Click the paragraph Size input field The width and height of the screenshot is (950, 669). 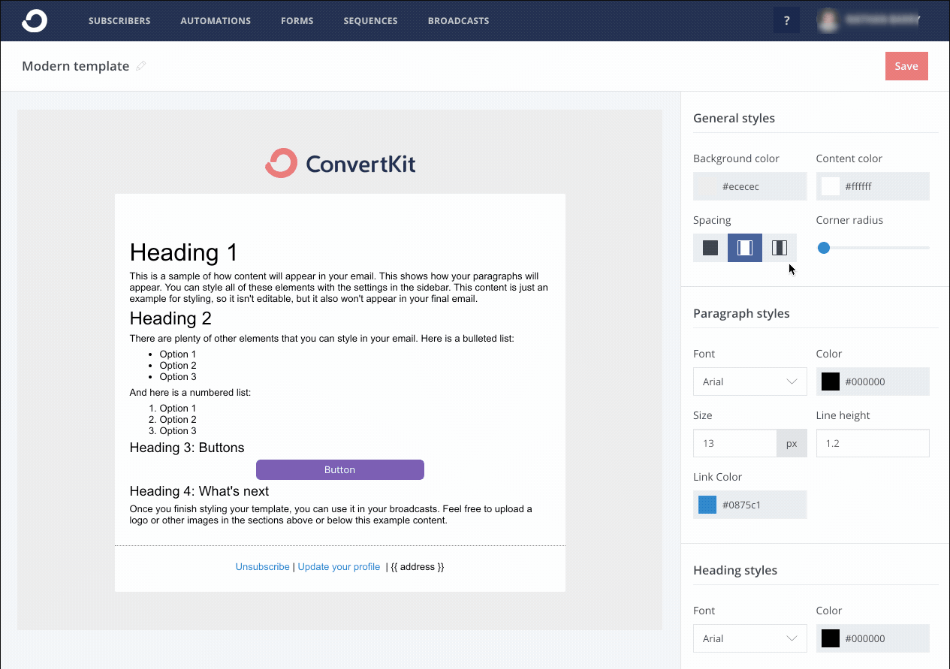735,444
